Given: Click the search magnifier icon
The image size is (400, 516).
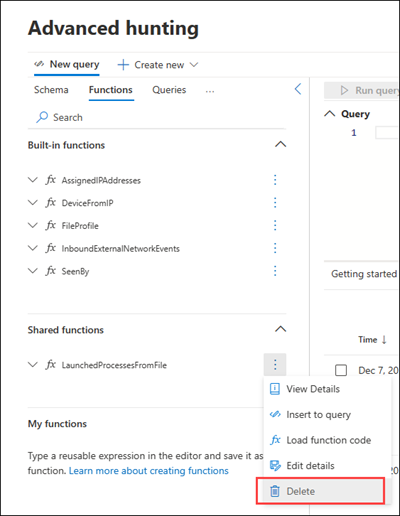Looking at the screenshot, I should 42,117.
